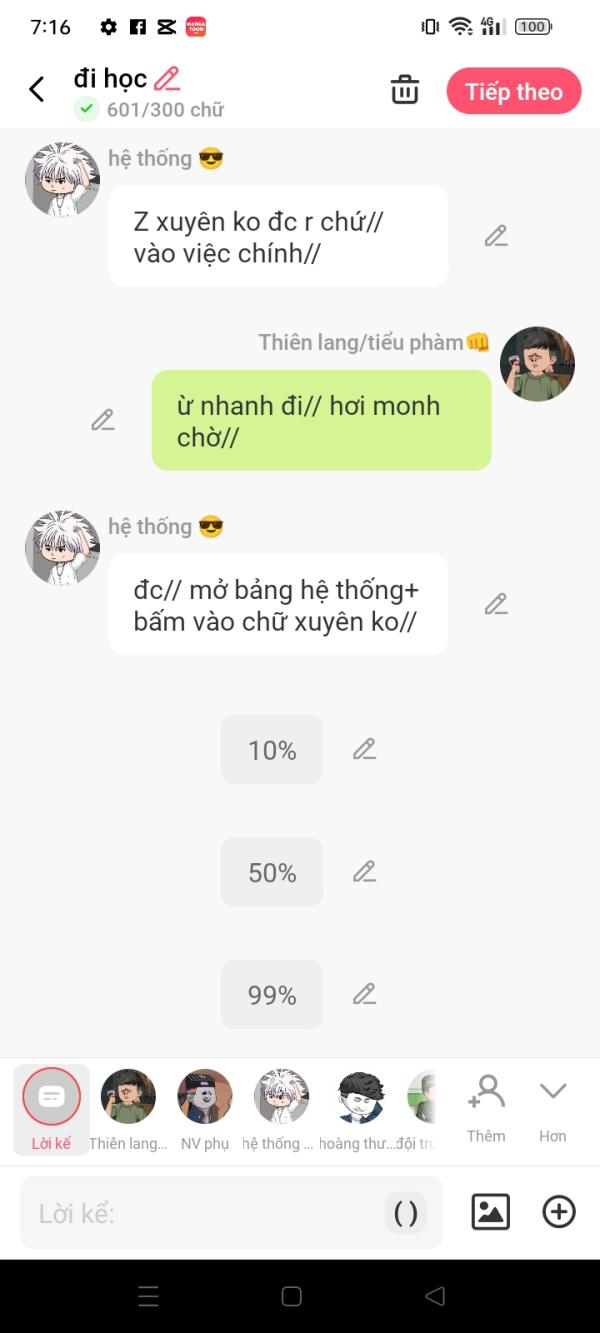The width and height of the screenshot is (600, 1333).
Task: Add a character with "Thêm"
Action: click(486, 1109)
